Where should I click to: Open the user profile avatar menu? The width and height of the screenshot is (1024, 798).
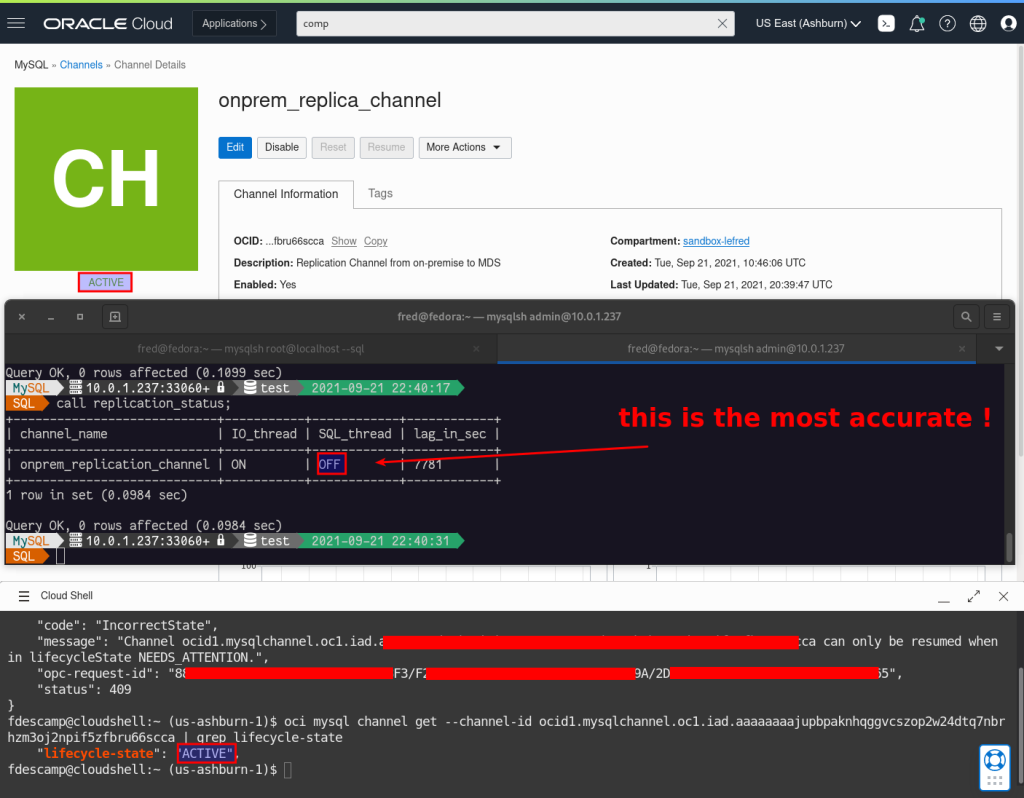click(1008, 24)
